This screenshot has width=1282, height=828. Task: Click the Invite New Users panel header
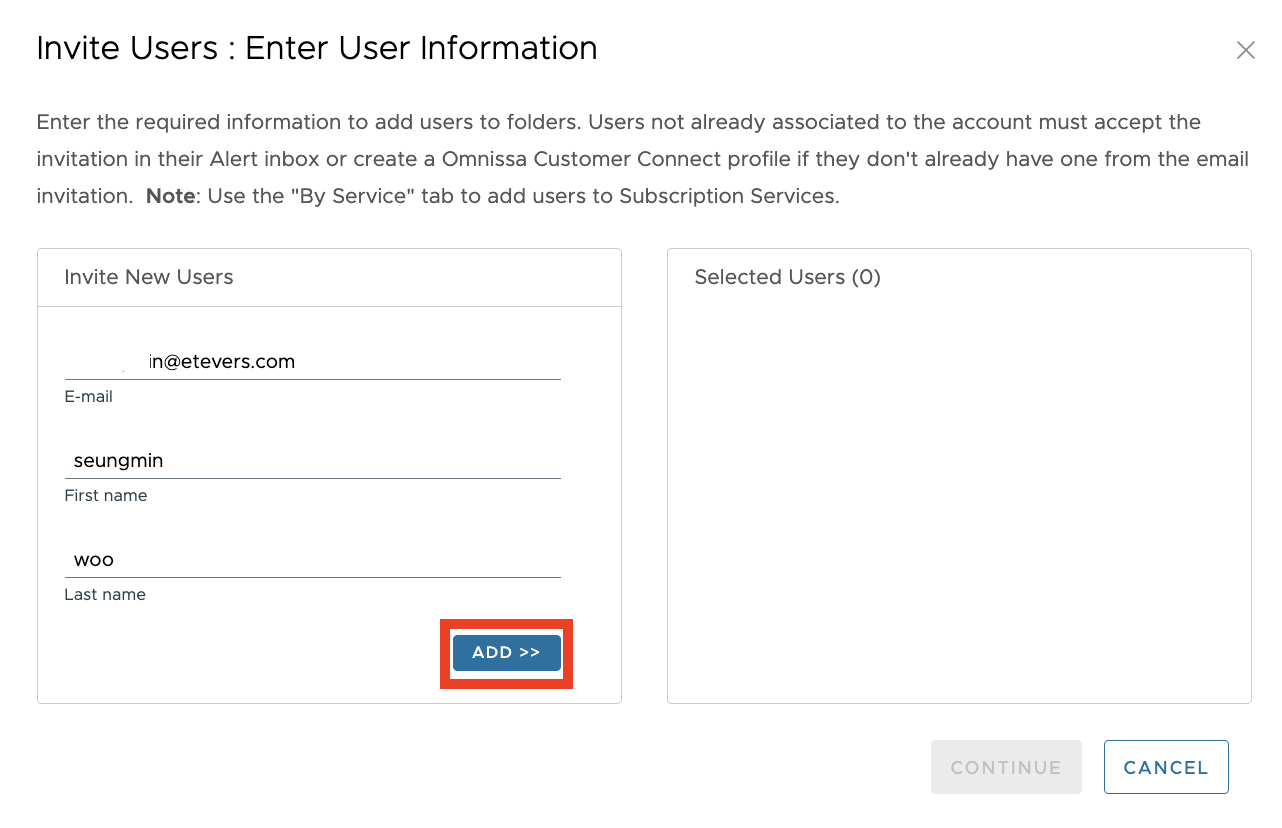point(149,278)
